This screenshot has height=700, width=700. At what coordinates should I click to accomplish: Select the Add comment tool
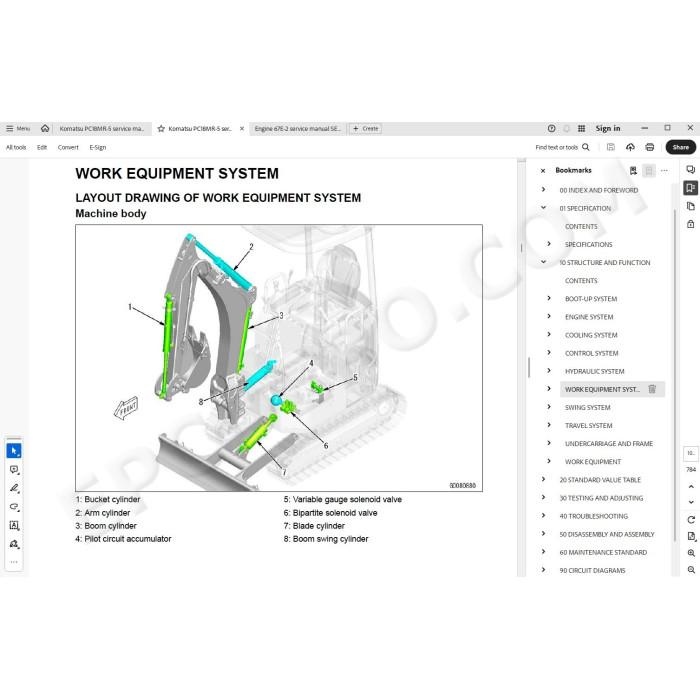click(x=14, y=470)
